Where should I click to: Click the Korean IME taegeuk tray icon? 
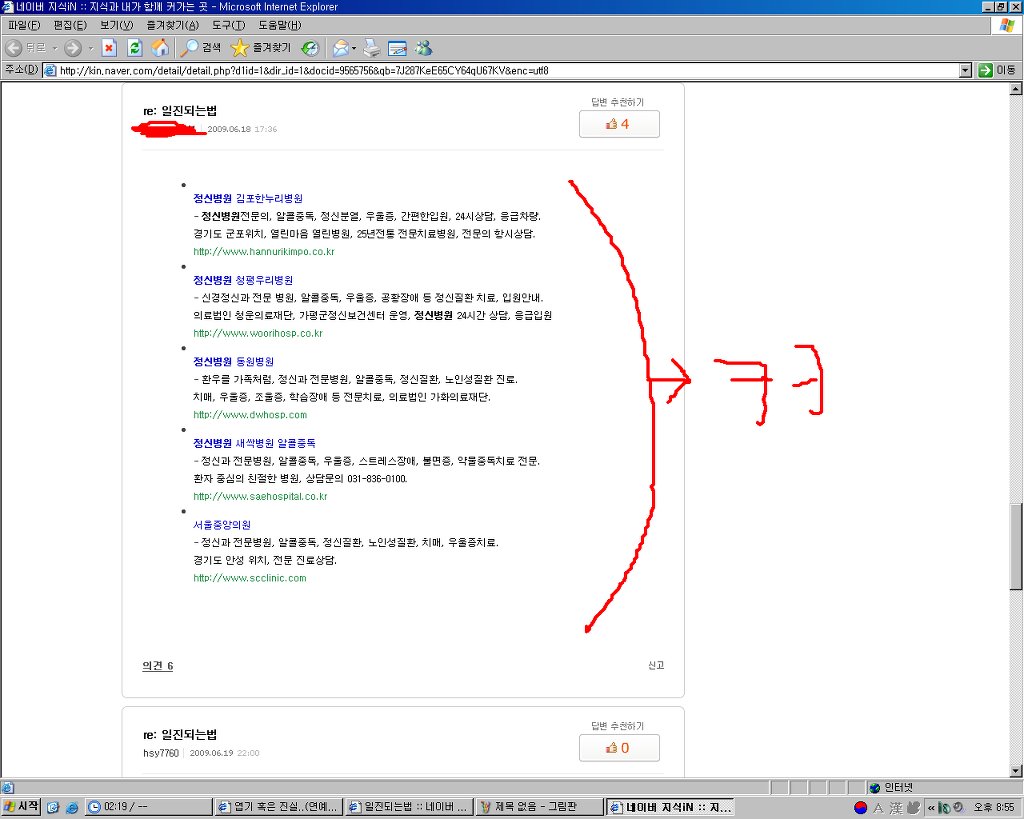pyautogui.click(x=861, y=808)
